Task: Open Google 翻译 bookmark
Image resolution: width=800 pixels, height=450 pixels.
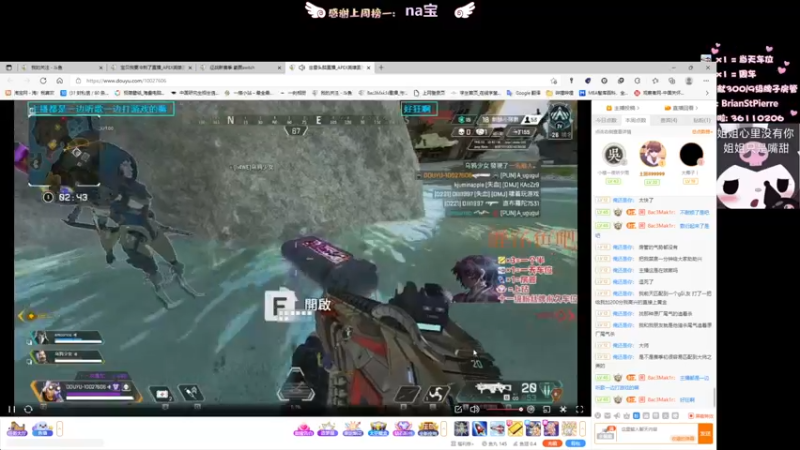Action: [523, 93]
